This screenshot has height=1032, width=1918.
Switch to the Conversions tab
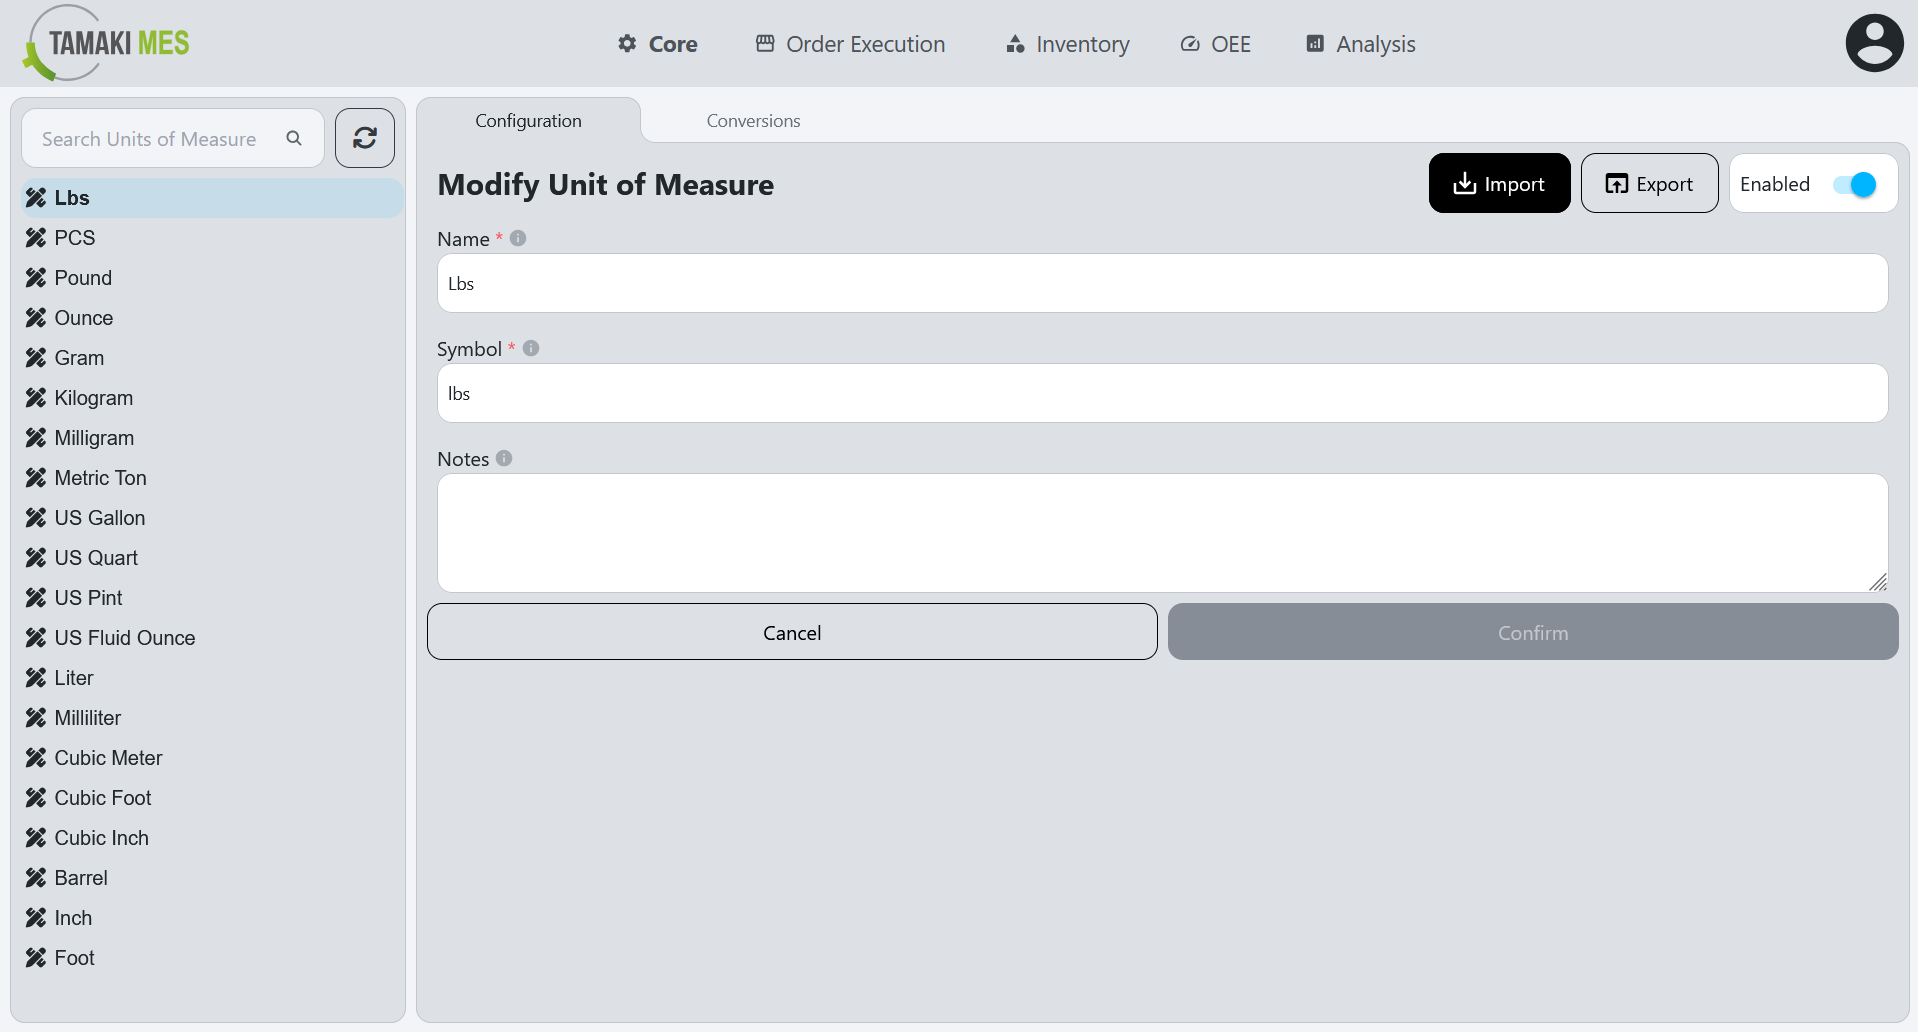752,120
